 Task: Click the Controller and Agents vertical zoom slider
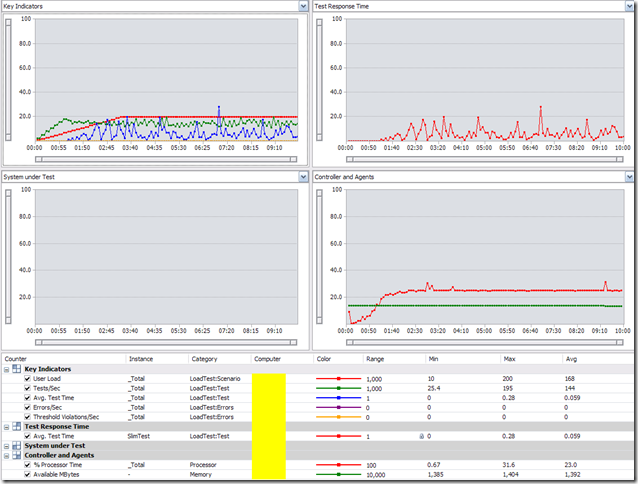pos(319,257)
